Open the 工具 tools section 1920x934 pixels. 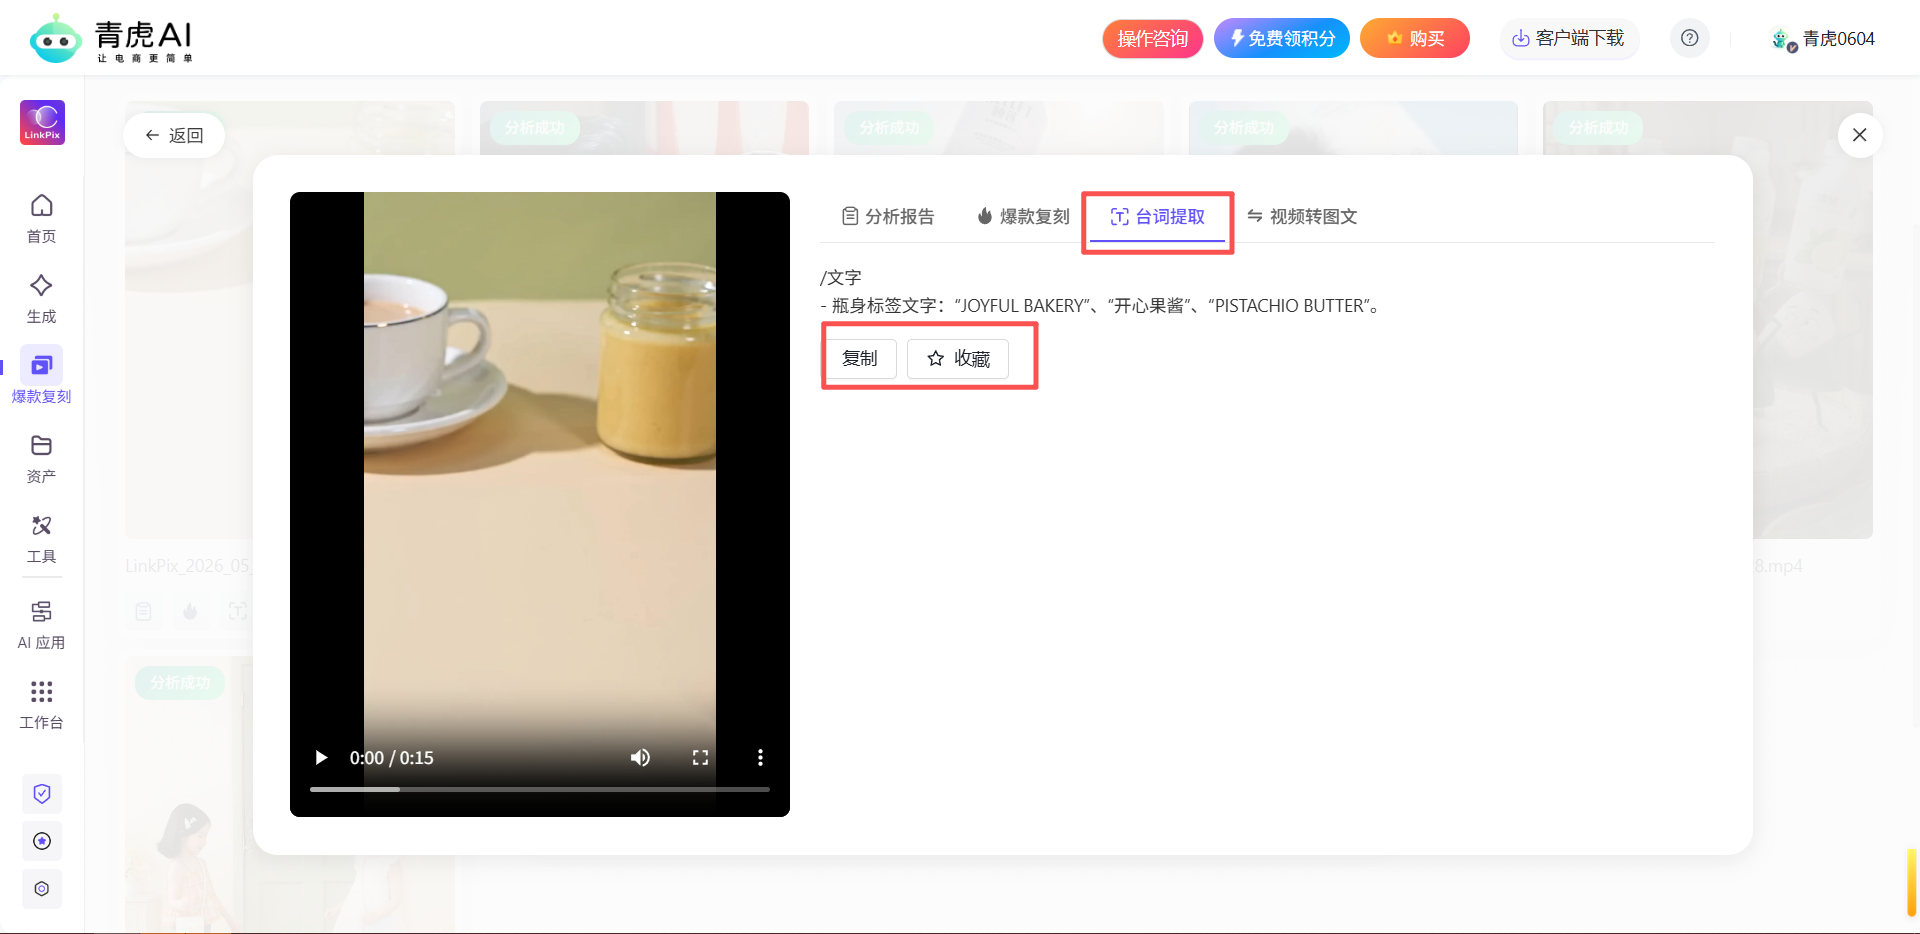point(41,538)
